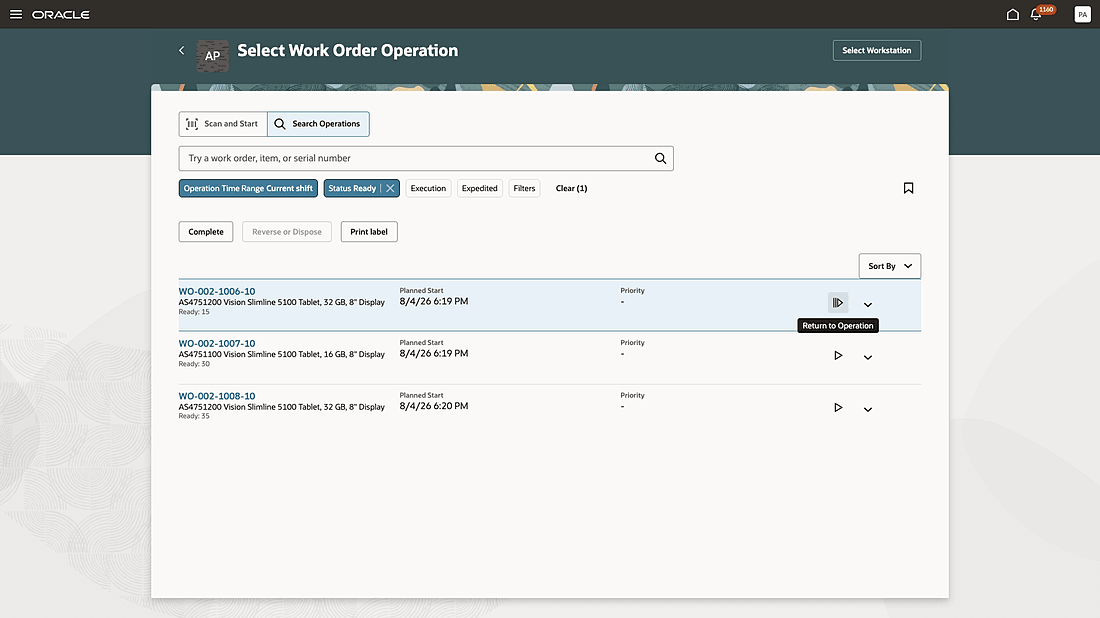The width and height of the screenshot is (1100, 618).
Task: Start operation WO-002-1007-10 with play icon
Action: pyautogui.click(x=838, y=356)
